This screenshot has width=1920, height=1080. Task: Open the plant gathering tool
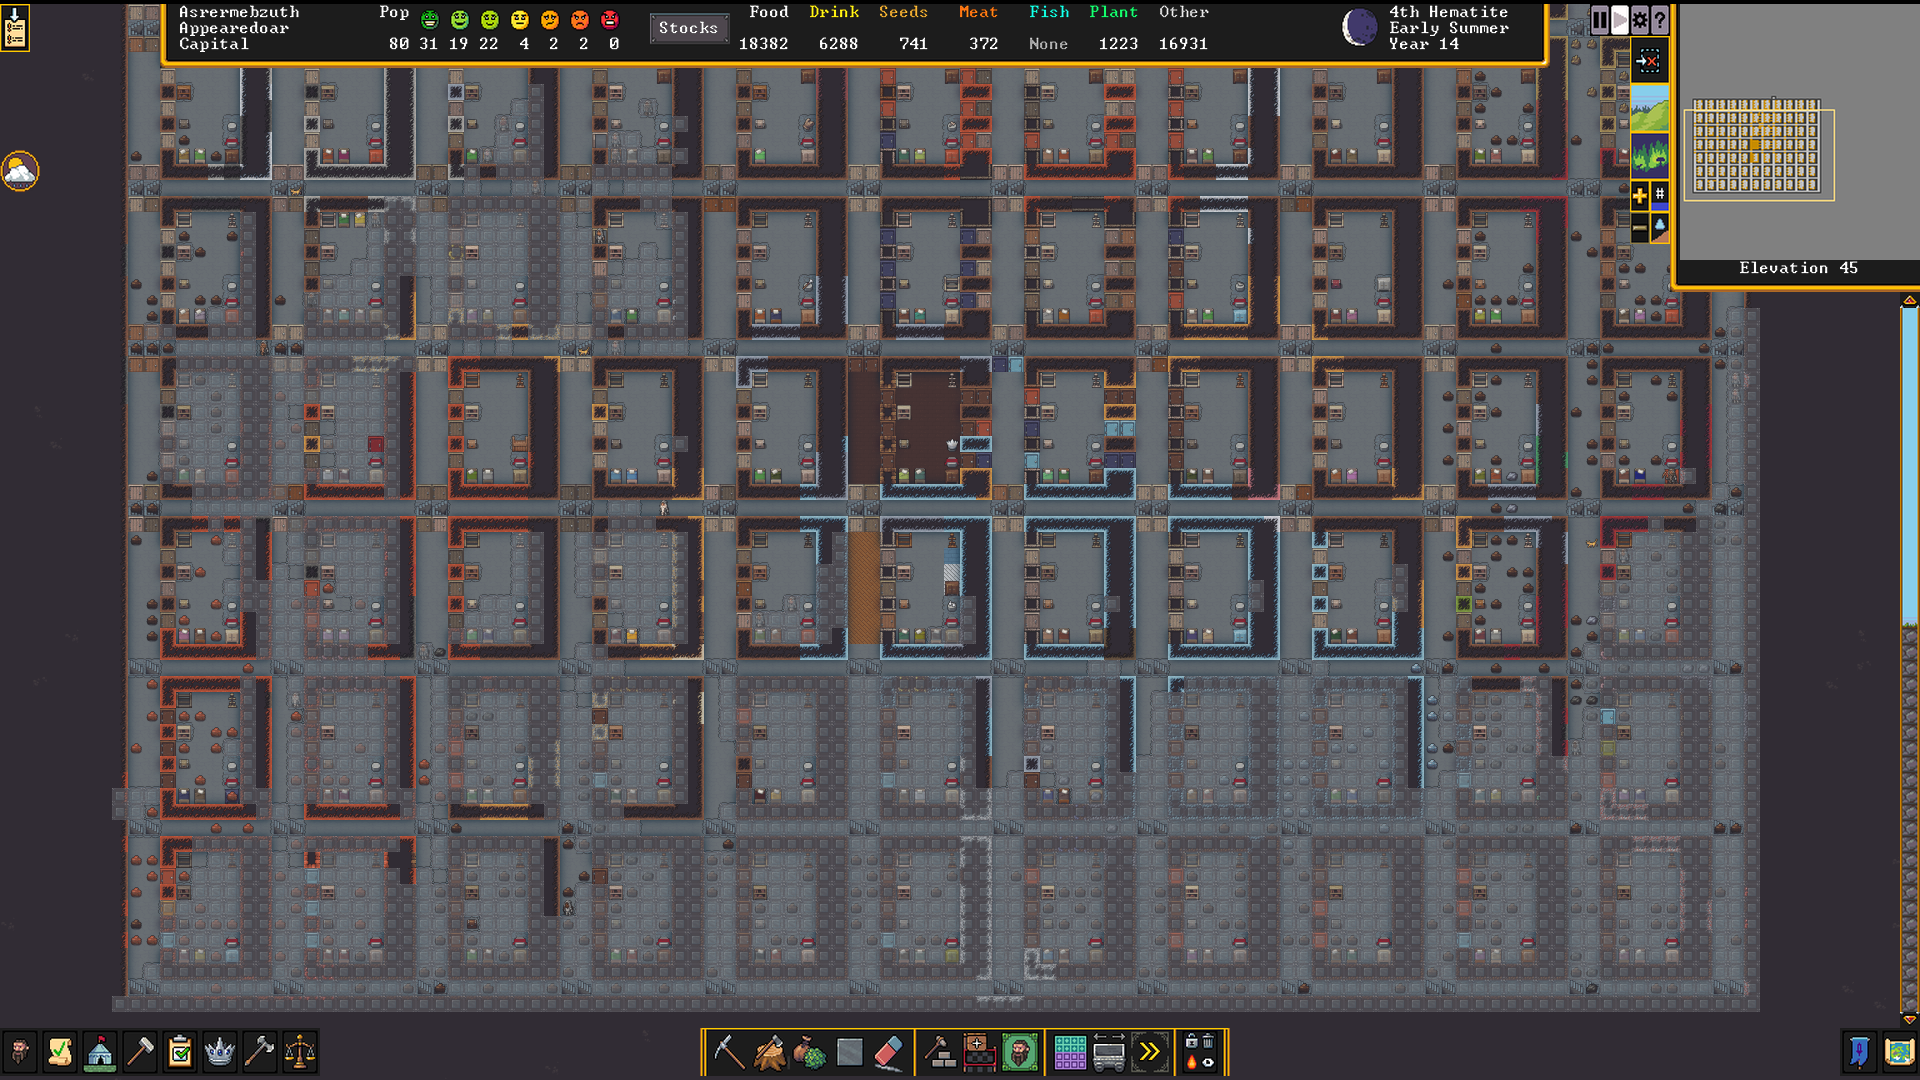809,1052
